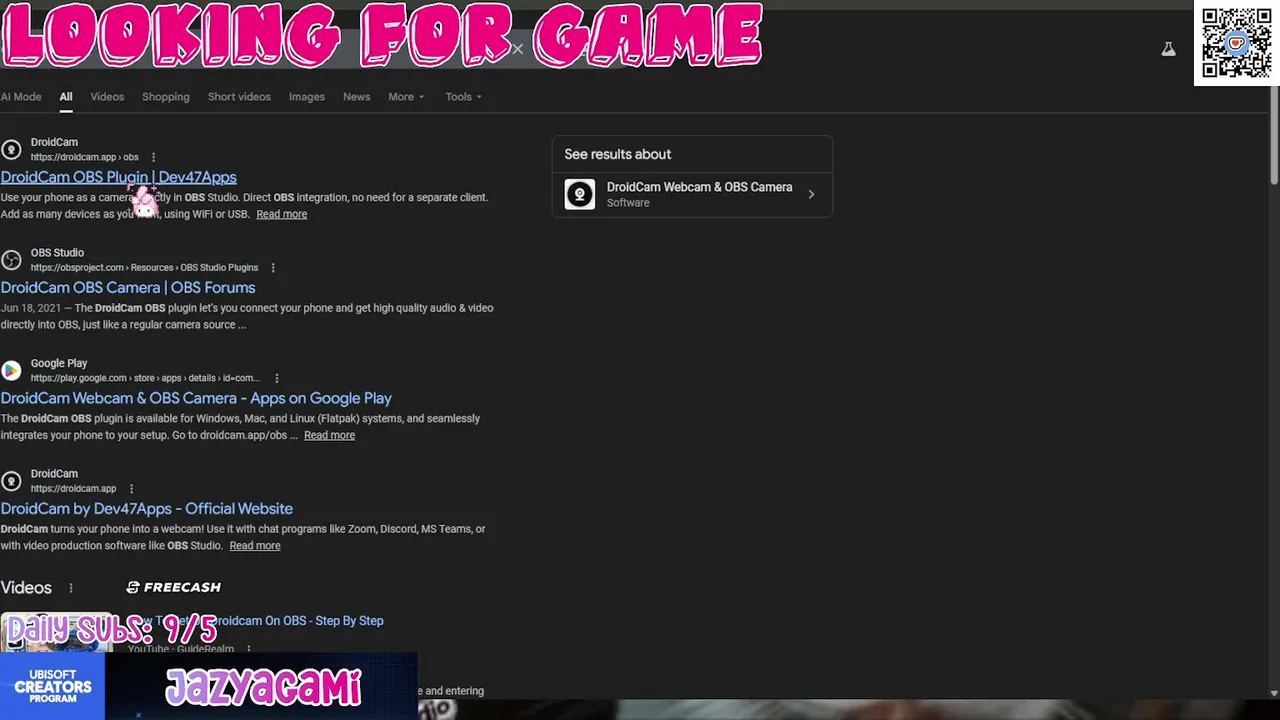Click obsproject.com › Resources breadcrumb text
Viewport: 1280px width, 720px height.
tap(144, 268)
